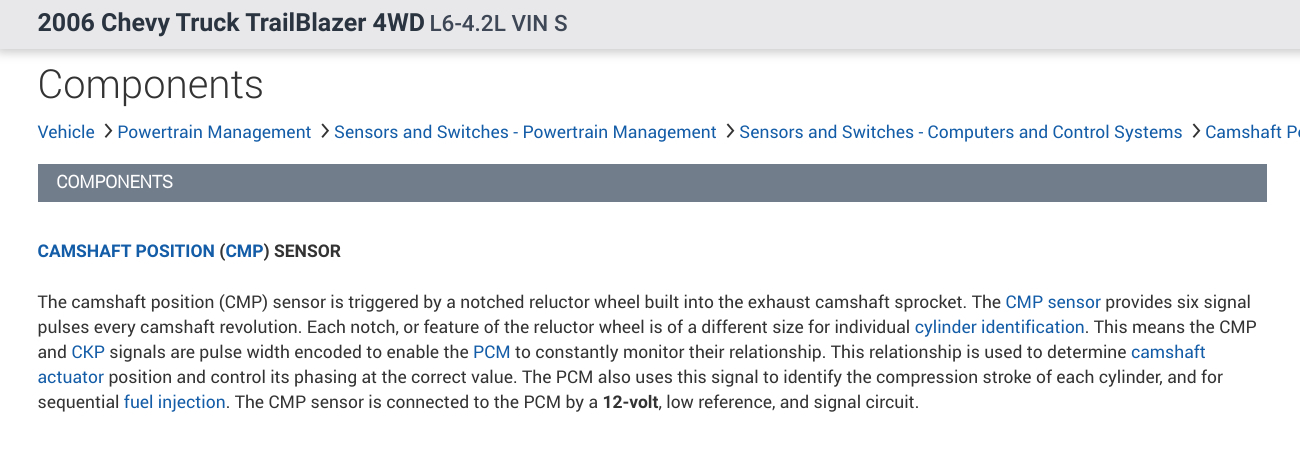The image size is (1300, 472).
Task: Click the CMP link in the section heading
Action: click(x=244, y=252)
